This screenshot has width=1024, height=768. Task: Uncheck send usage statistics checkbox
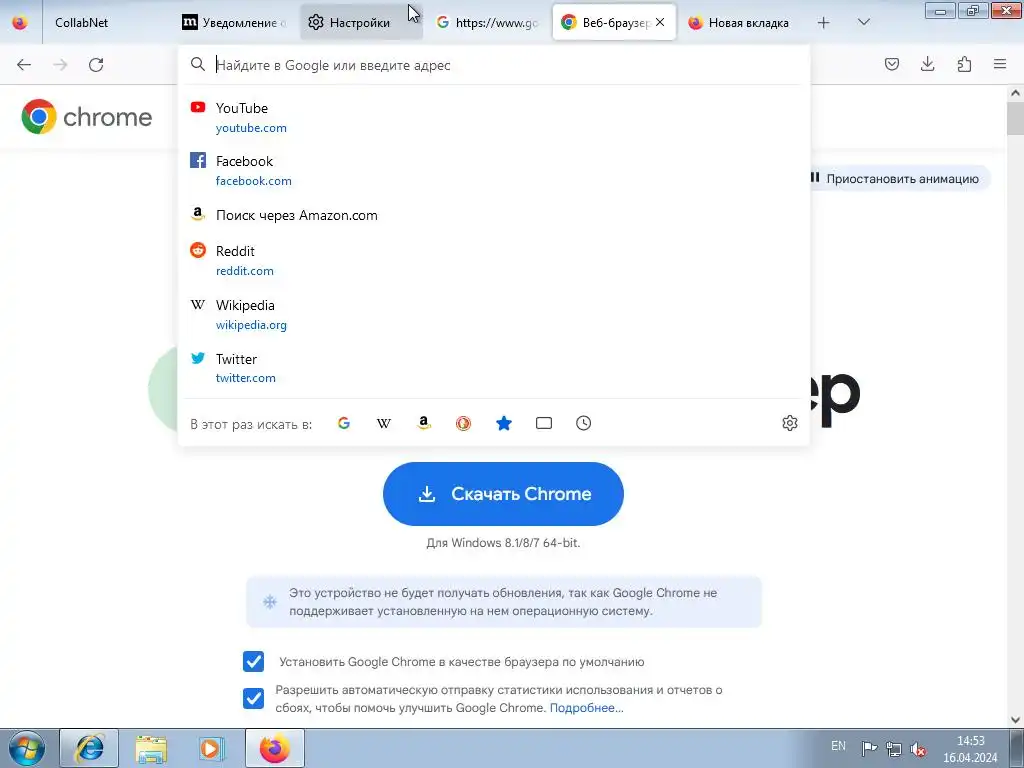point(253,698)
